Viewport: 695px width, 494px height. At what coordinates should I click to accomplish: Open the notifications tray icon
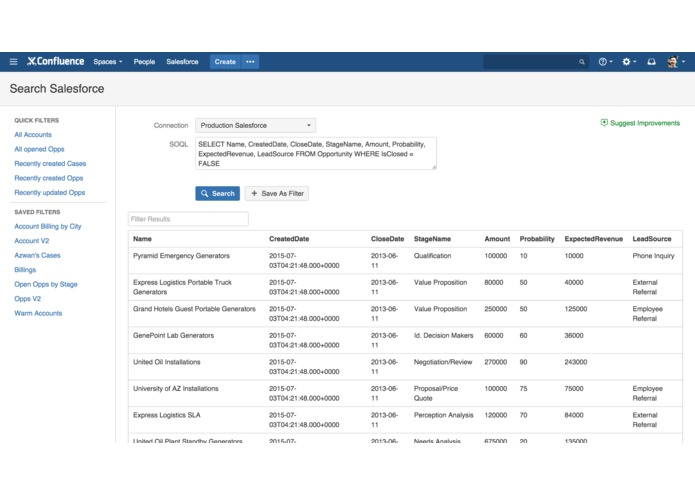[x=651, y=62]
